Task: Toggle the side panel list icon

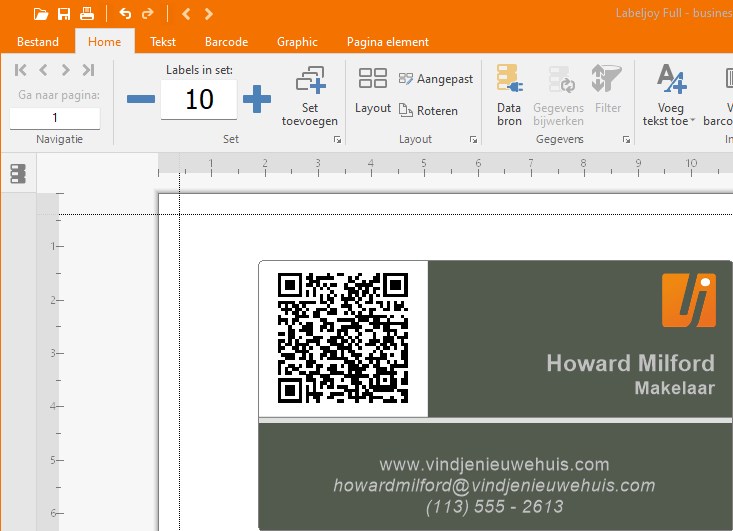Action: click(x=18, y=174)
